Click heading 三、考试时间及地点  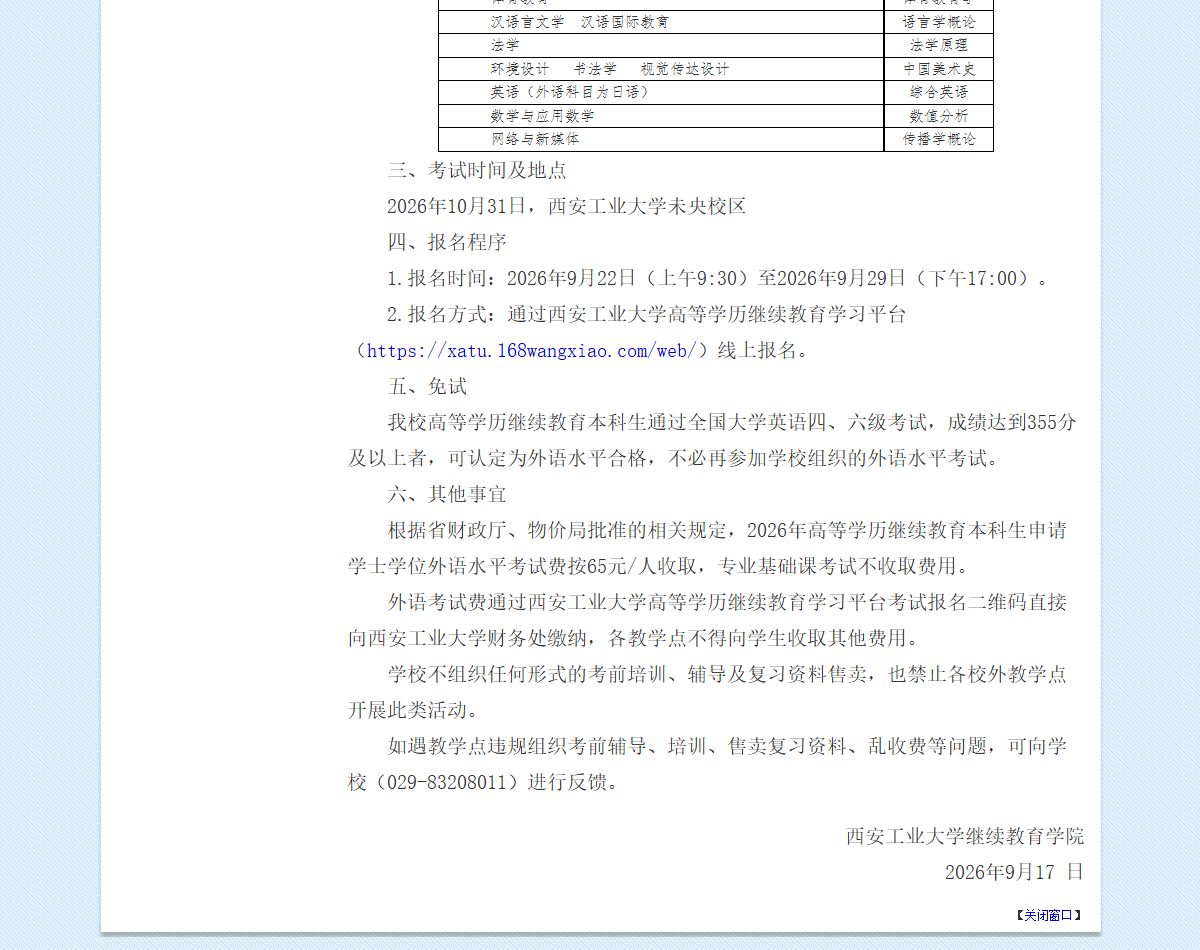pos(477,171)
